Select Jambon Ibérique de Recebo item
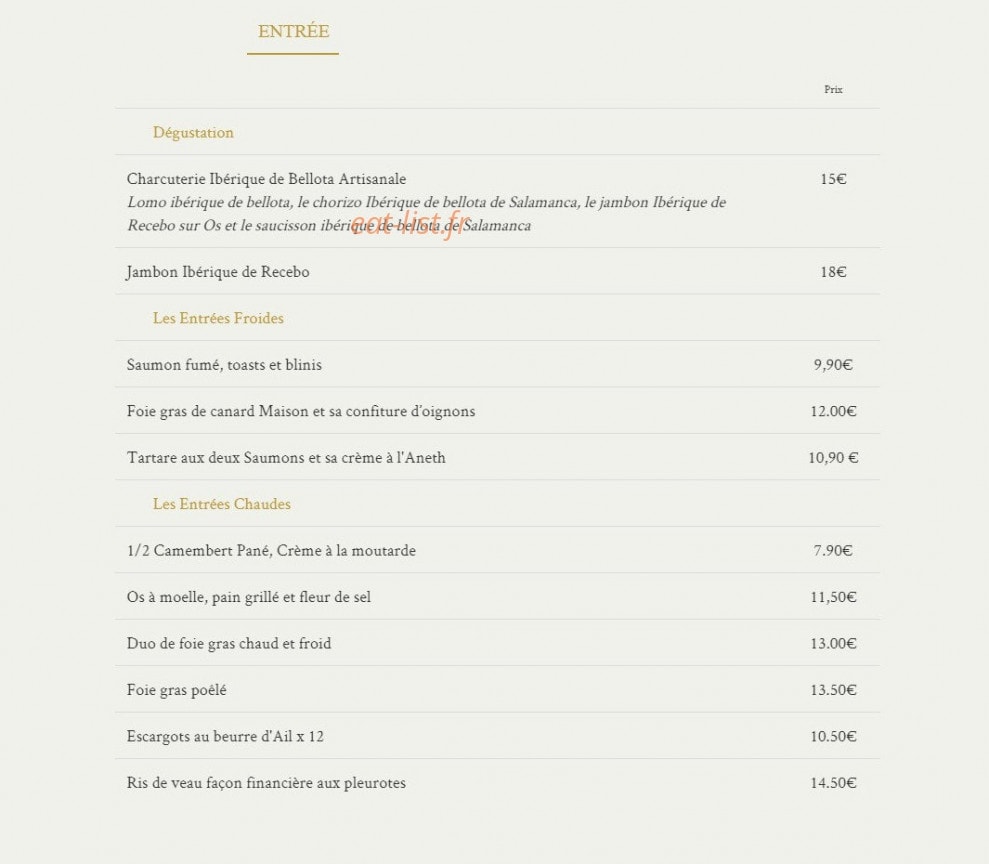This screenshot has width=989, height=864. (218, 272)
